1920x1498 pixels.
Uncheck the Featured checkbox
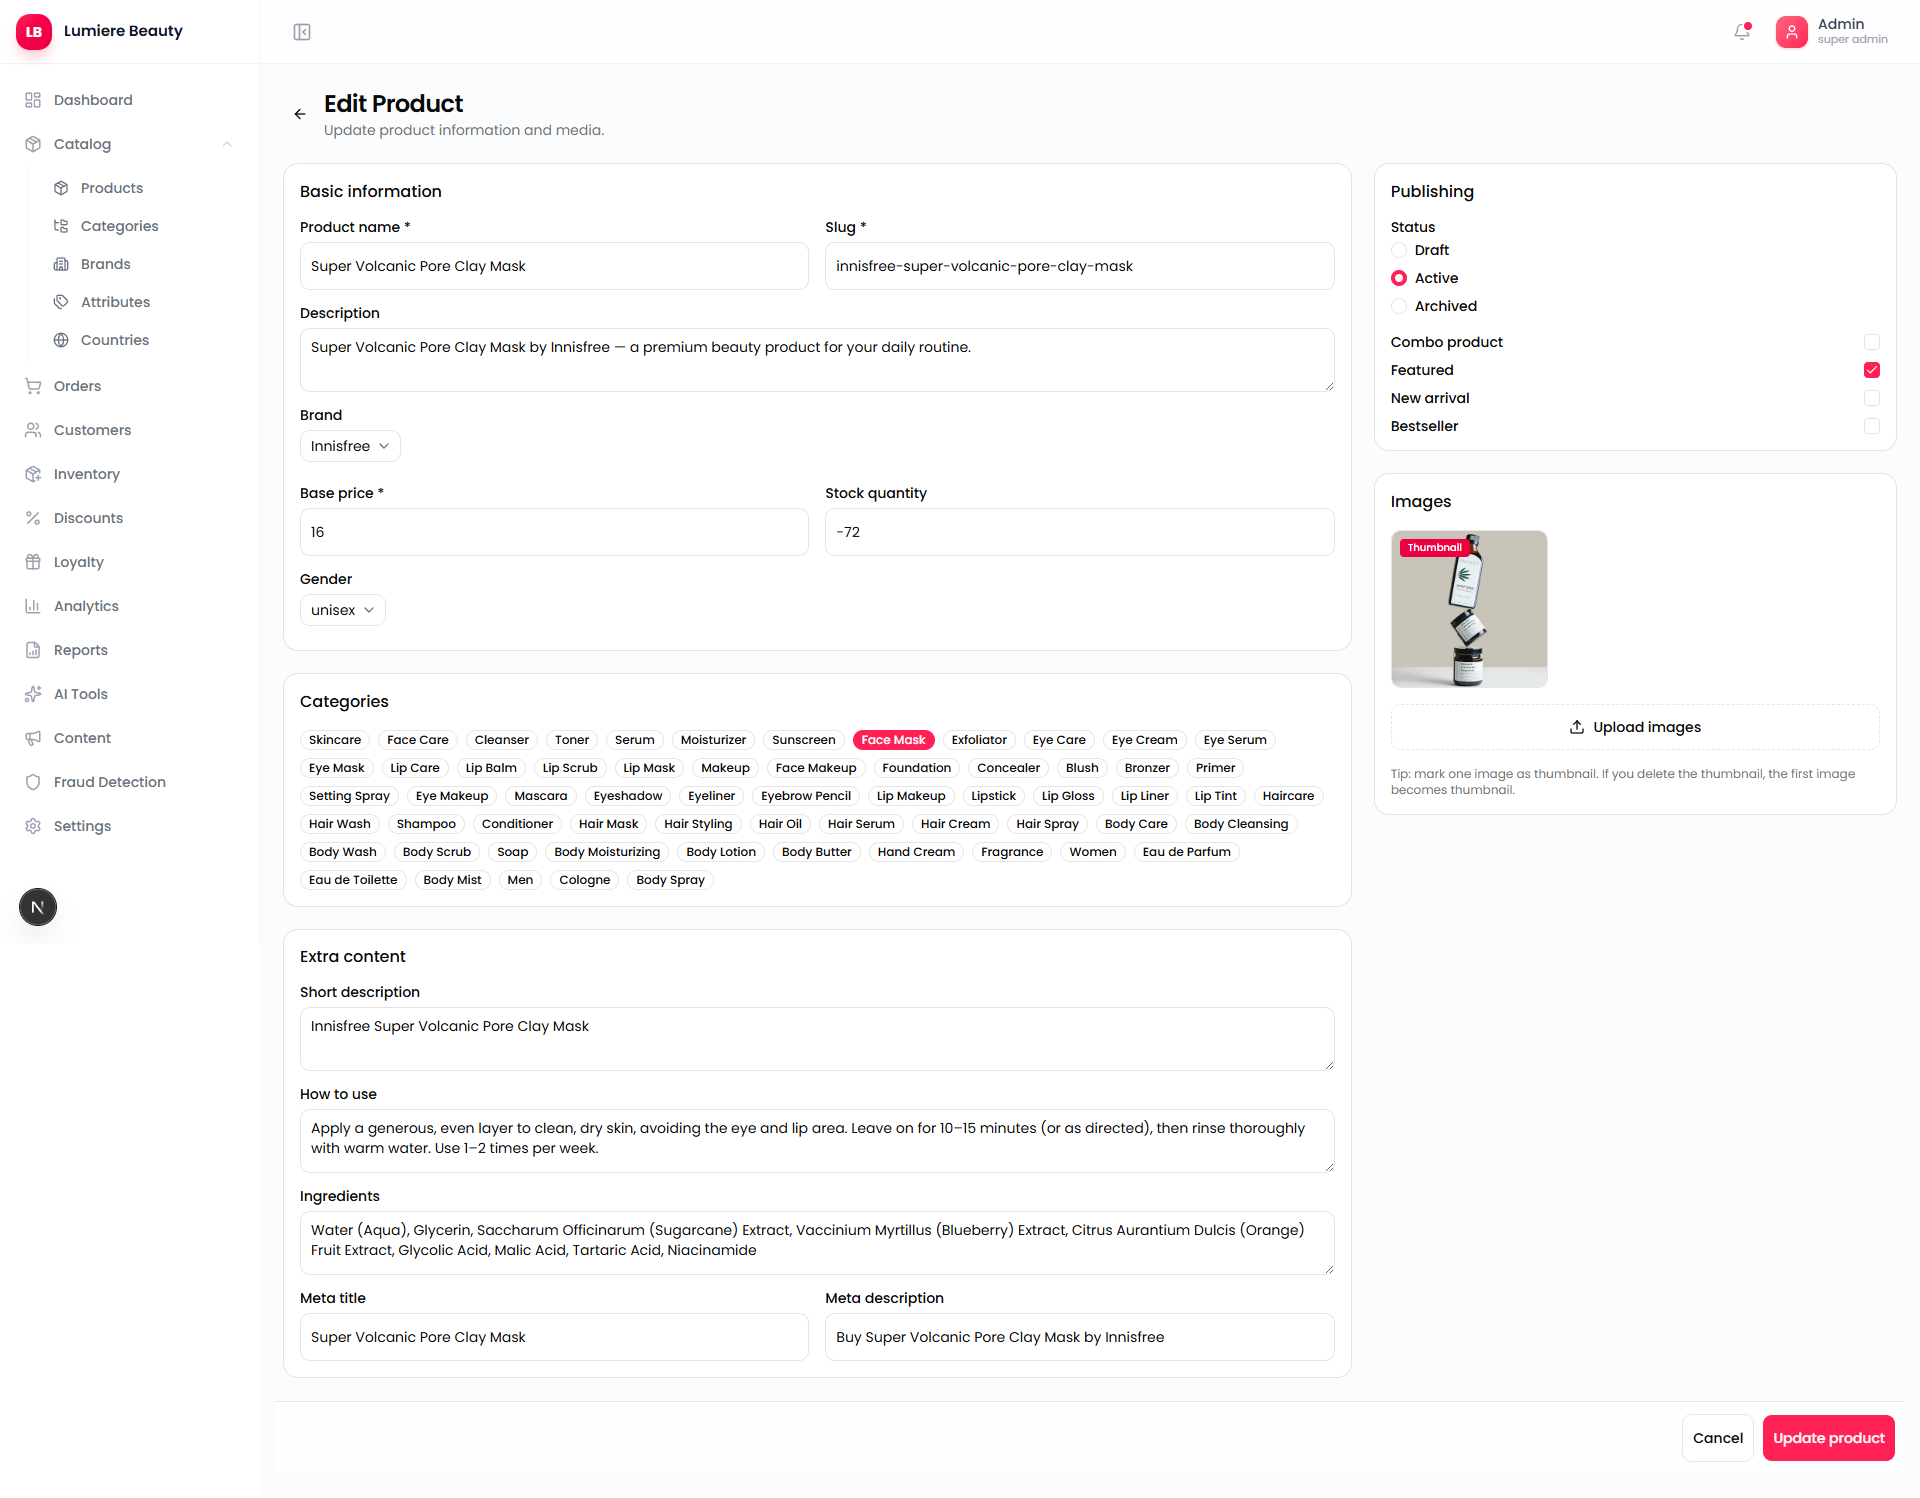[1872, 370]
